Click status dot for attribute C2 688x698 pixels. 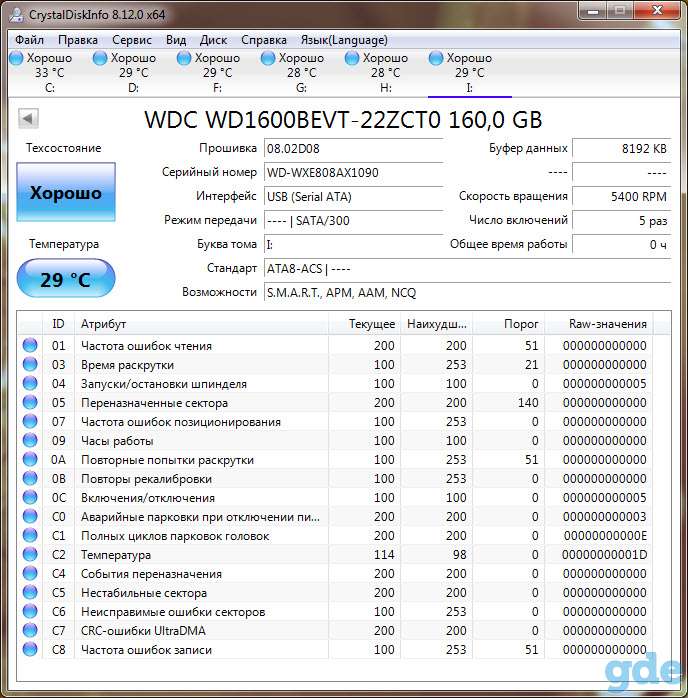(30, 554)
